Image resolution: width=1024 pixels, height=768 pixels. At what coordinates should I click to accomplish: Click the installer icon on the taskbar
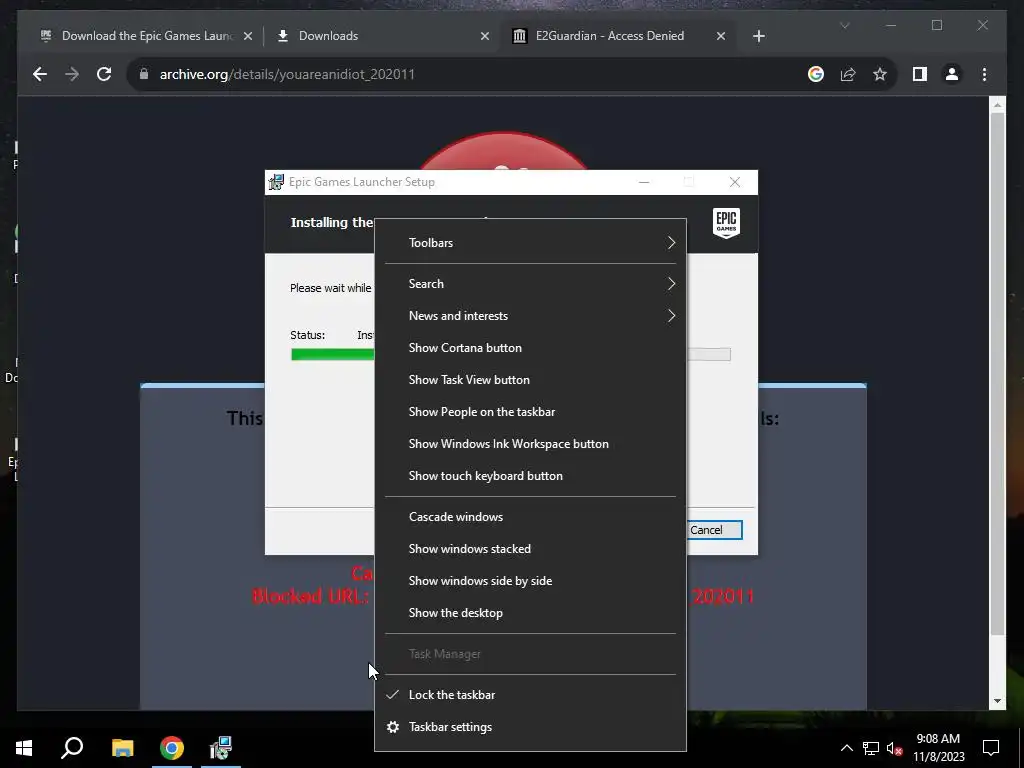[x=221, y=748]
